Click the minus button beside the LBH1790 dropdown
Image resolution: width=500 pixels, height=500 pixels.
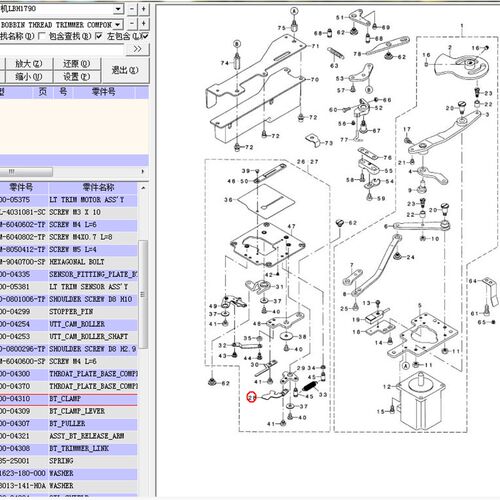pos(132,9)
